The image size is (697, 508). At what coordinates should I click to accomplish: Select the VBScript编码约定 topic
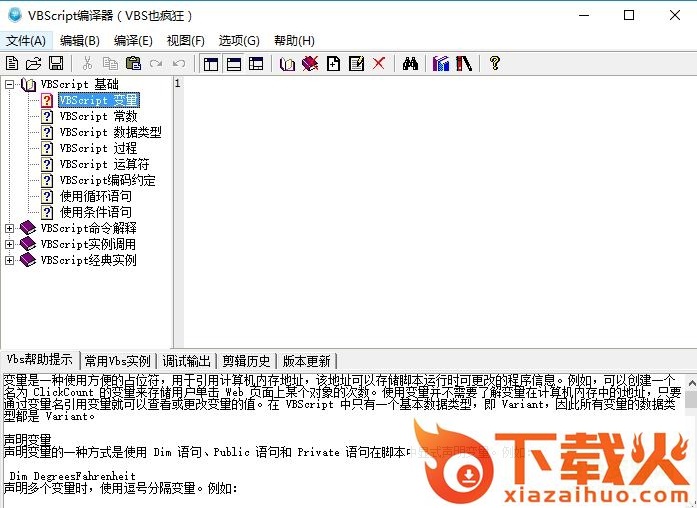pyautogui.click(x=108, y=180)
